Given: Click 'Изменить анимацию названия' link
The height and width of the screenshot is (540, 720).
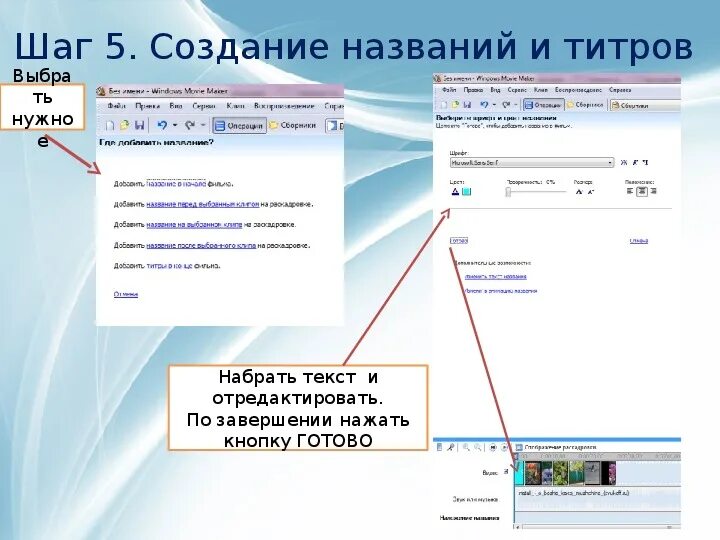Looking at the screenshot, I should (500, 291).
